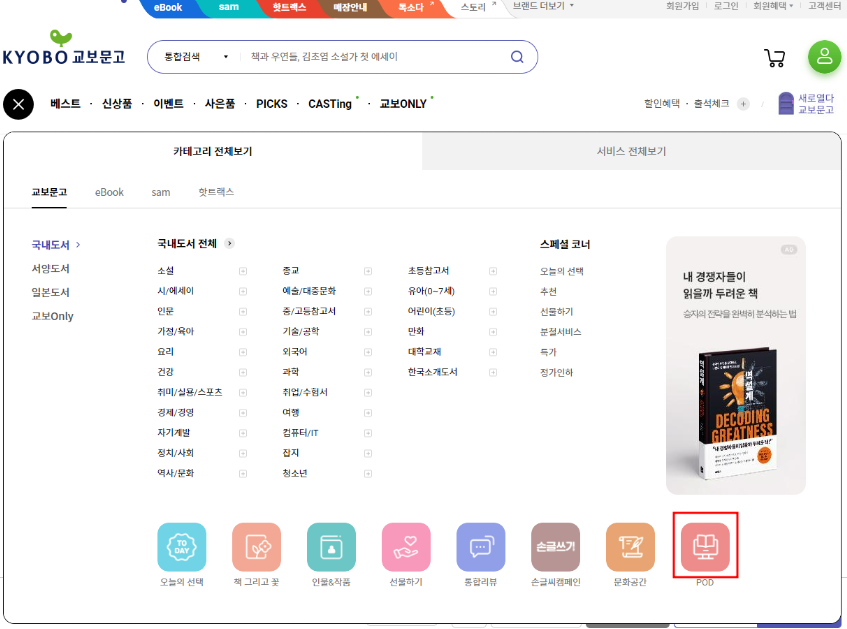Expand the 소설 category plus icon
This screenshot has width=847, height=629.
[x=243, y=271]
